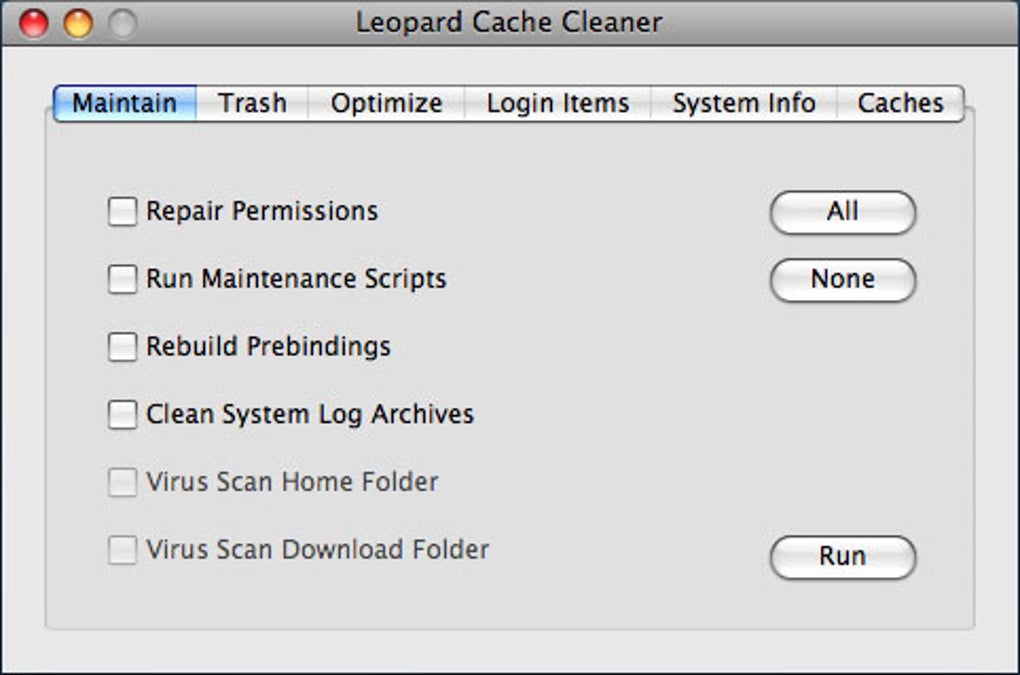Click the disabled Virus Scan Download Folder checkbox
Image resolution: width=1020 pixels, height=675 pixels.
point(122,550)
